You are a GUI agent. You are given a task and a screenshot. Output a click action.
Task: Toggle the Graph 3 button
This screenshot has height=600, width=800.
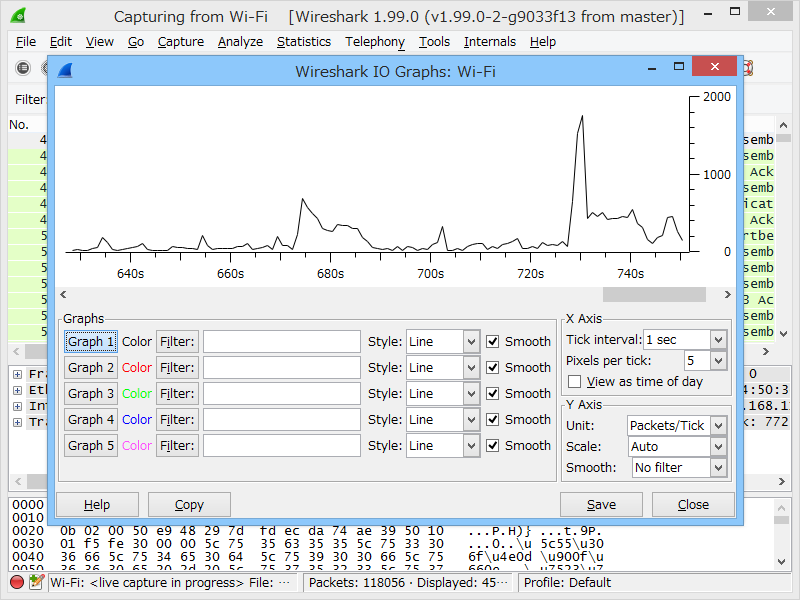pyautogui.click(x=91, y=393)
